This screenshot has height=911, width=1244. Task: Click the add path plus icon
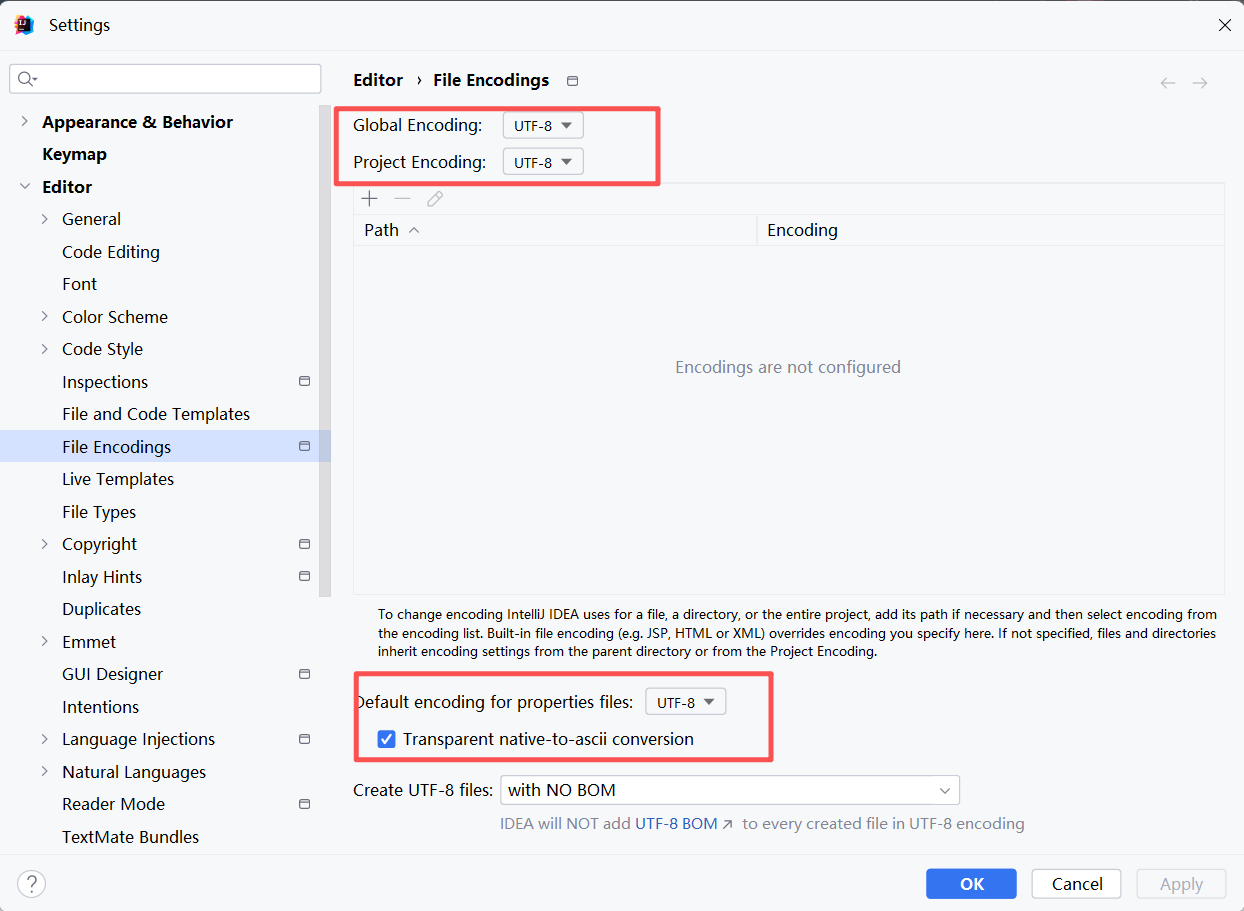tap(369, 199)
